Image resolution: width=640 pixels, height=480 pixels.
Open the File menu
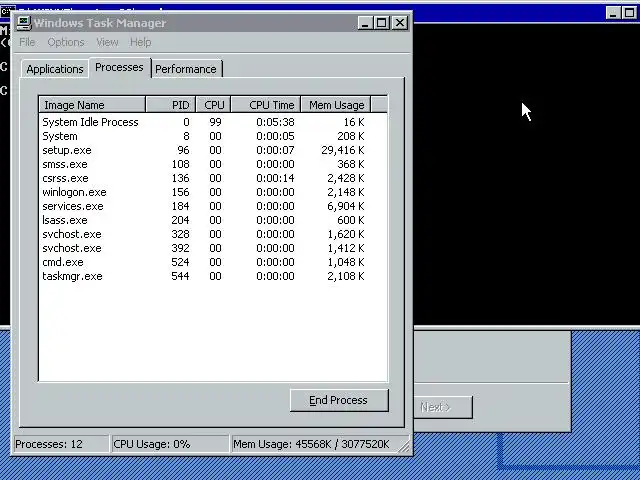tap(27, 42)
